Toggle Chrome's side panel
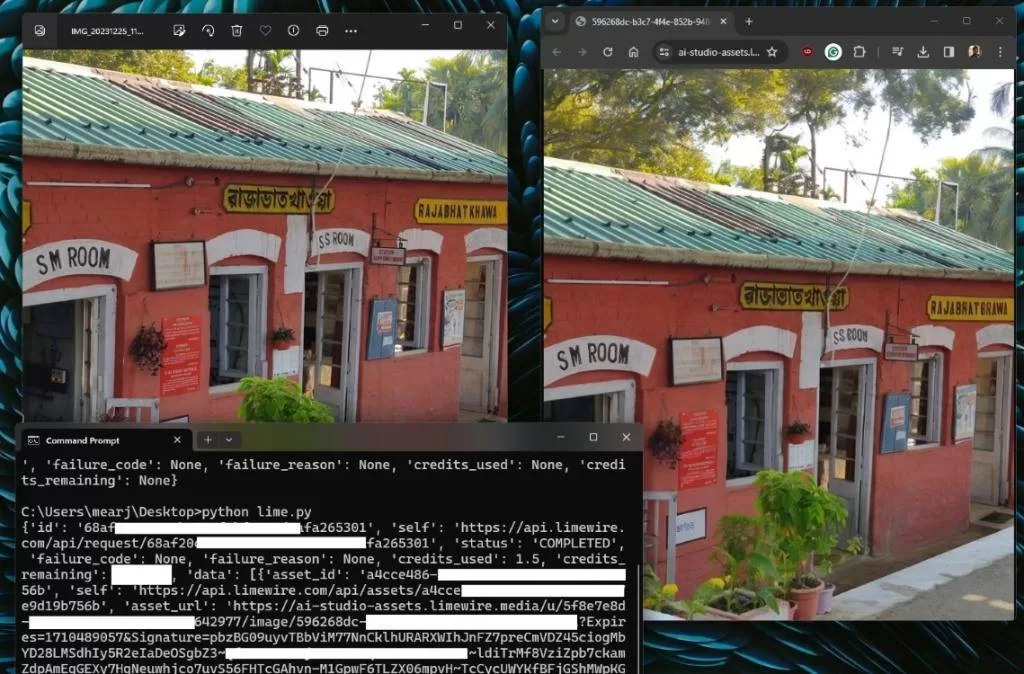The image size is (1024, 674). point(948,52)
